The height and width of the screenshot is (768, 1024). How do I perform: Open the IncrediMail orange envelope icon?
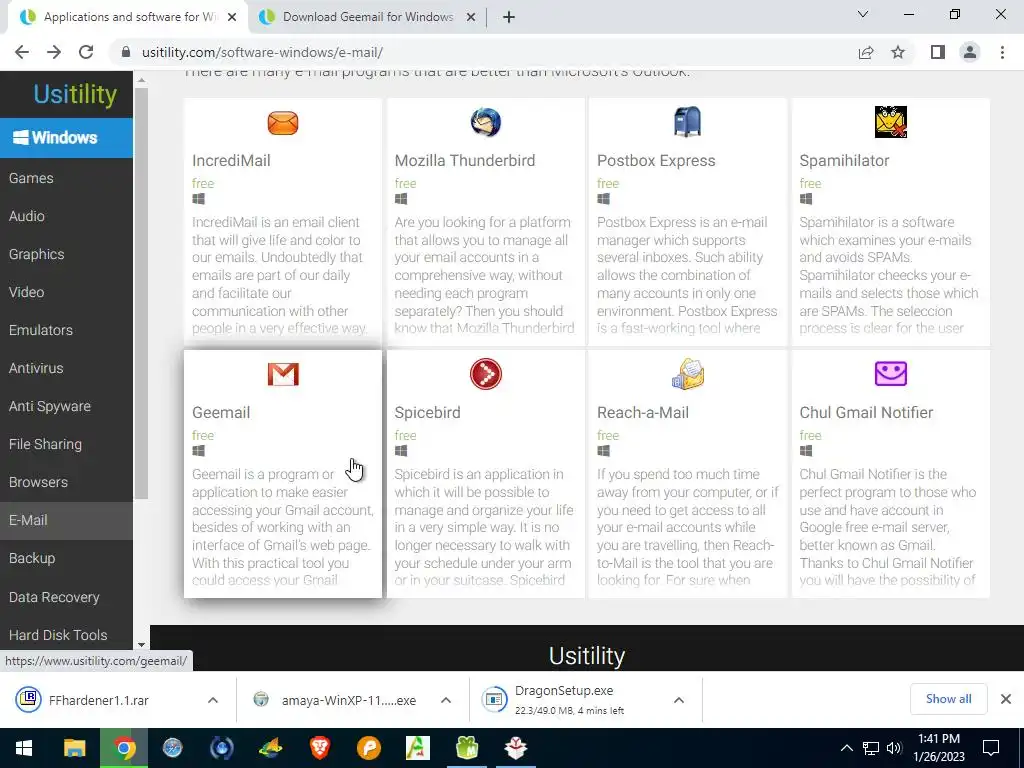tap(283, 123)
